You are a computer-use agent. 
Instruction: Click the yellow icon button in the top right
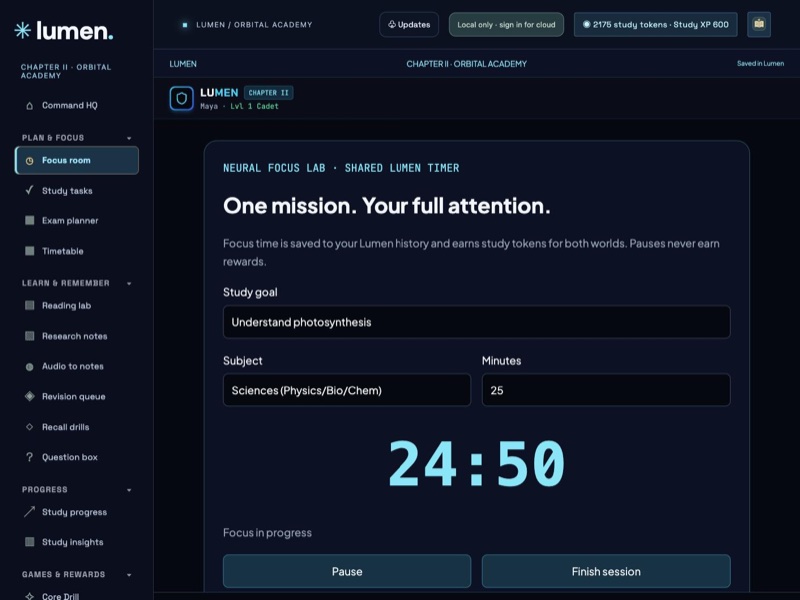coord(759,24)
